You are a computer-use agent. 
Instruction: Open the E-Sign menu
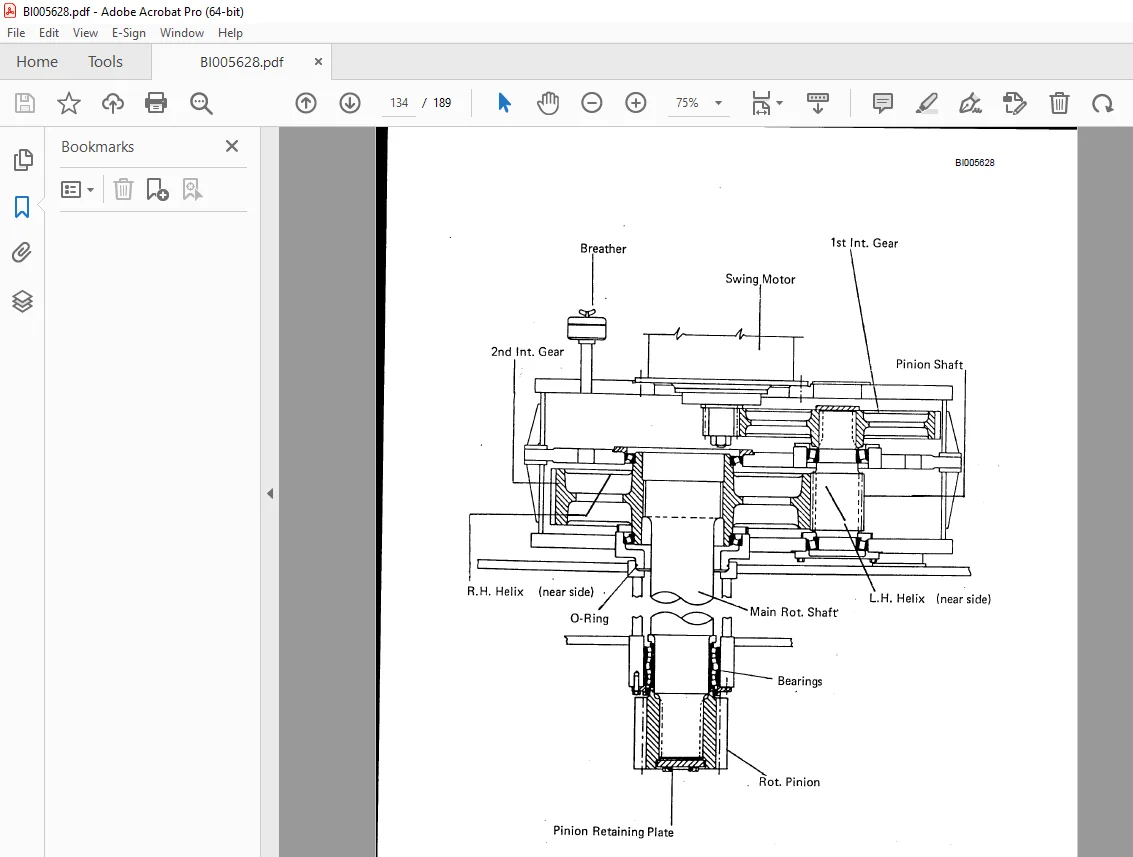pos(129,33)
